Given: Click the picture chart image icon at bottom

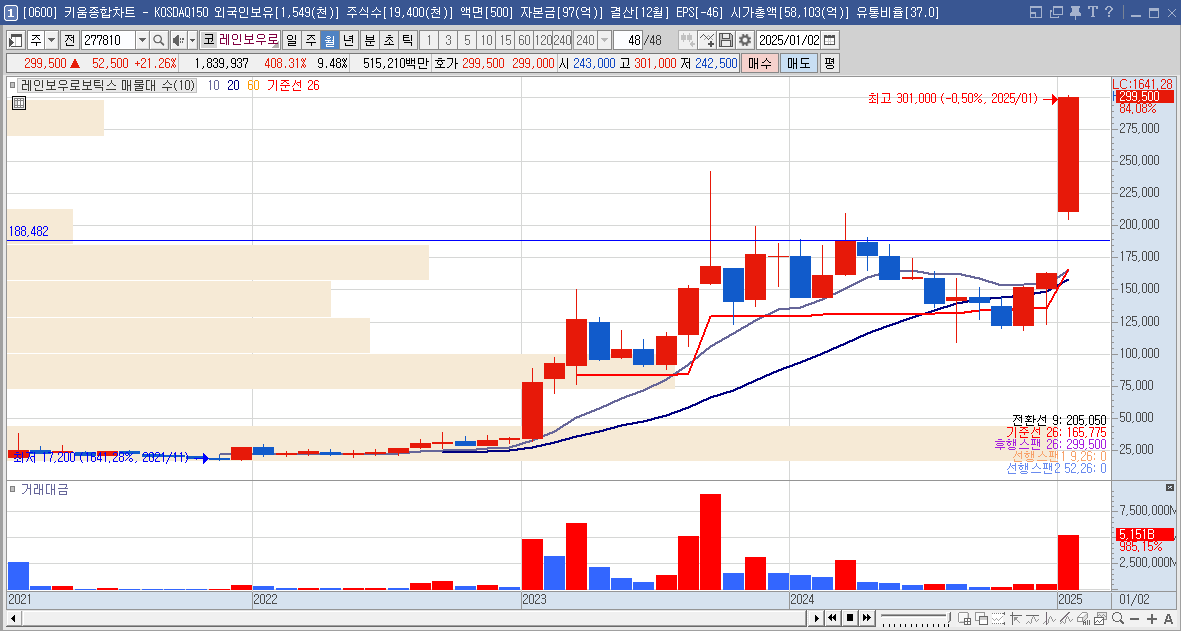Looking at the screenshot, I should pos(1101,618).
